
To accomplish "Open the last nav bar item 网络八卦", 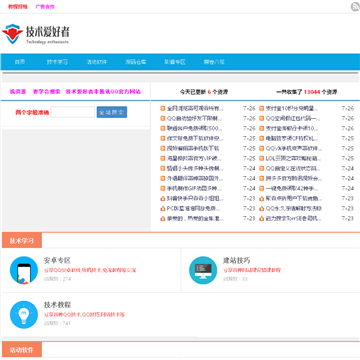I will pyautogui.click(x=214, y=62).
